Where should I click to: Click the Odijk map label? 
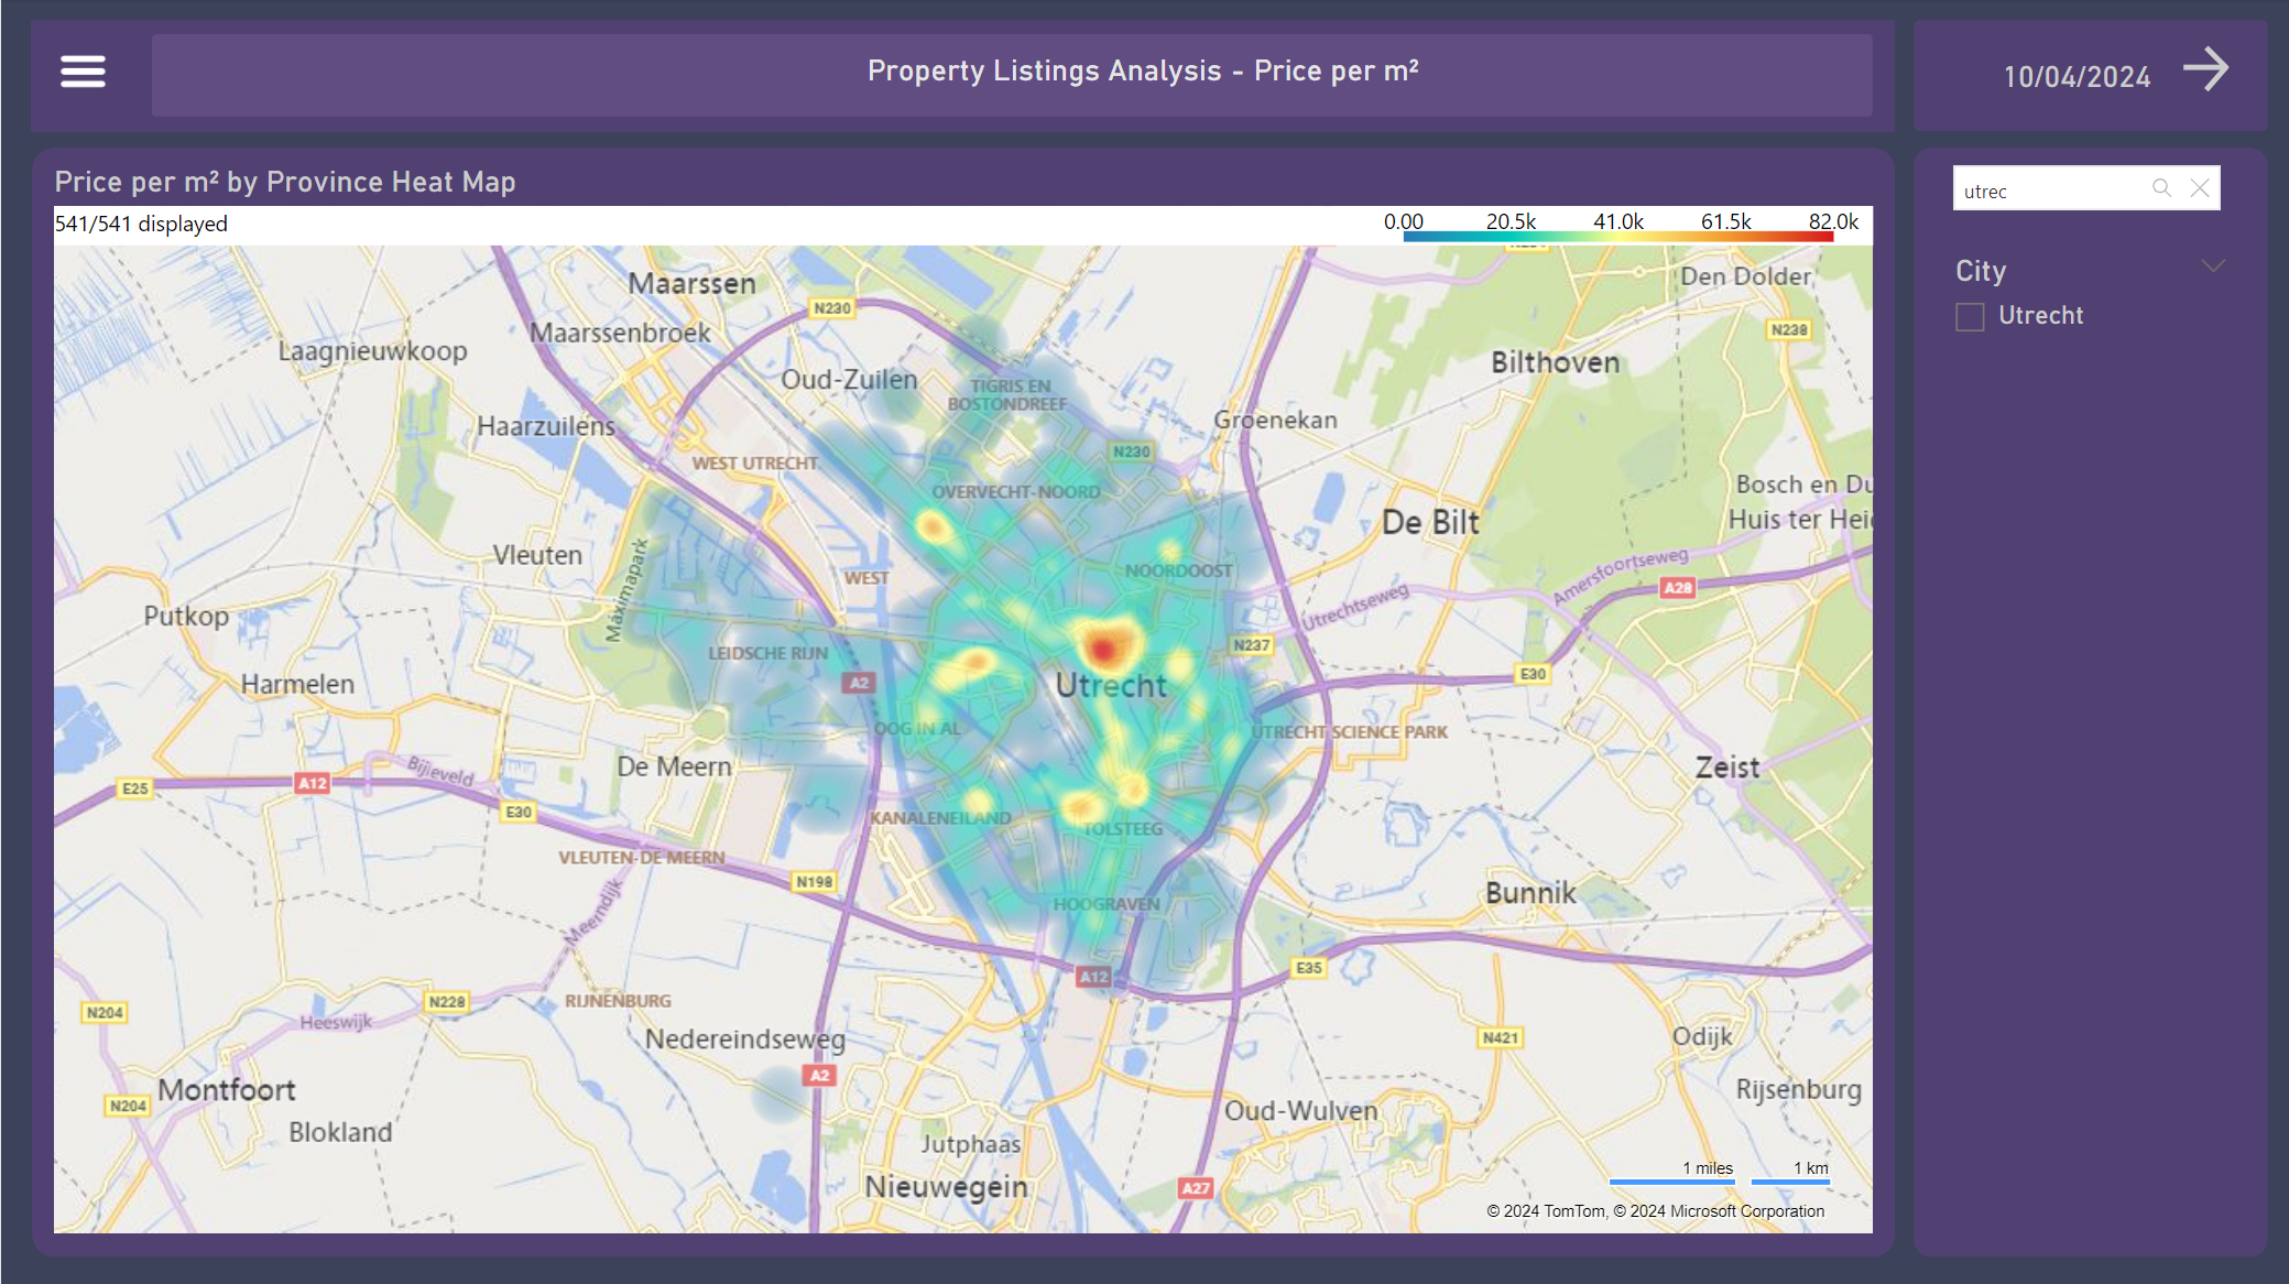coord(1702,1037)
